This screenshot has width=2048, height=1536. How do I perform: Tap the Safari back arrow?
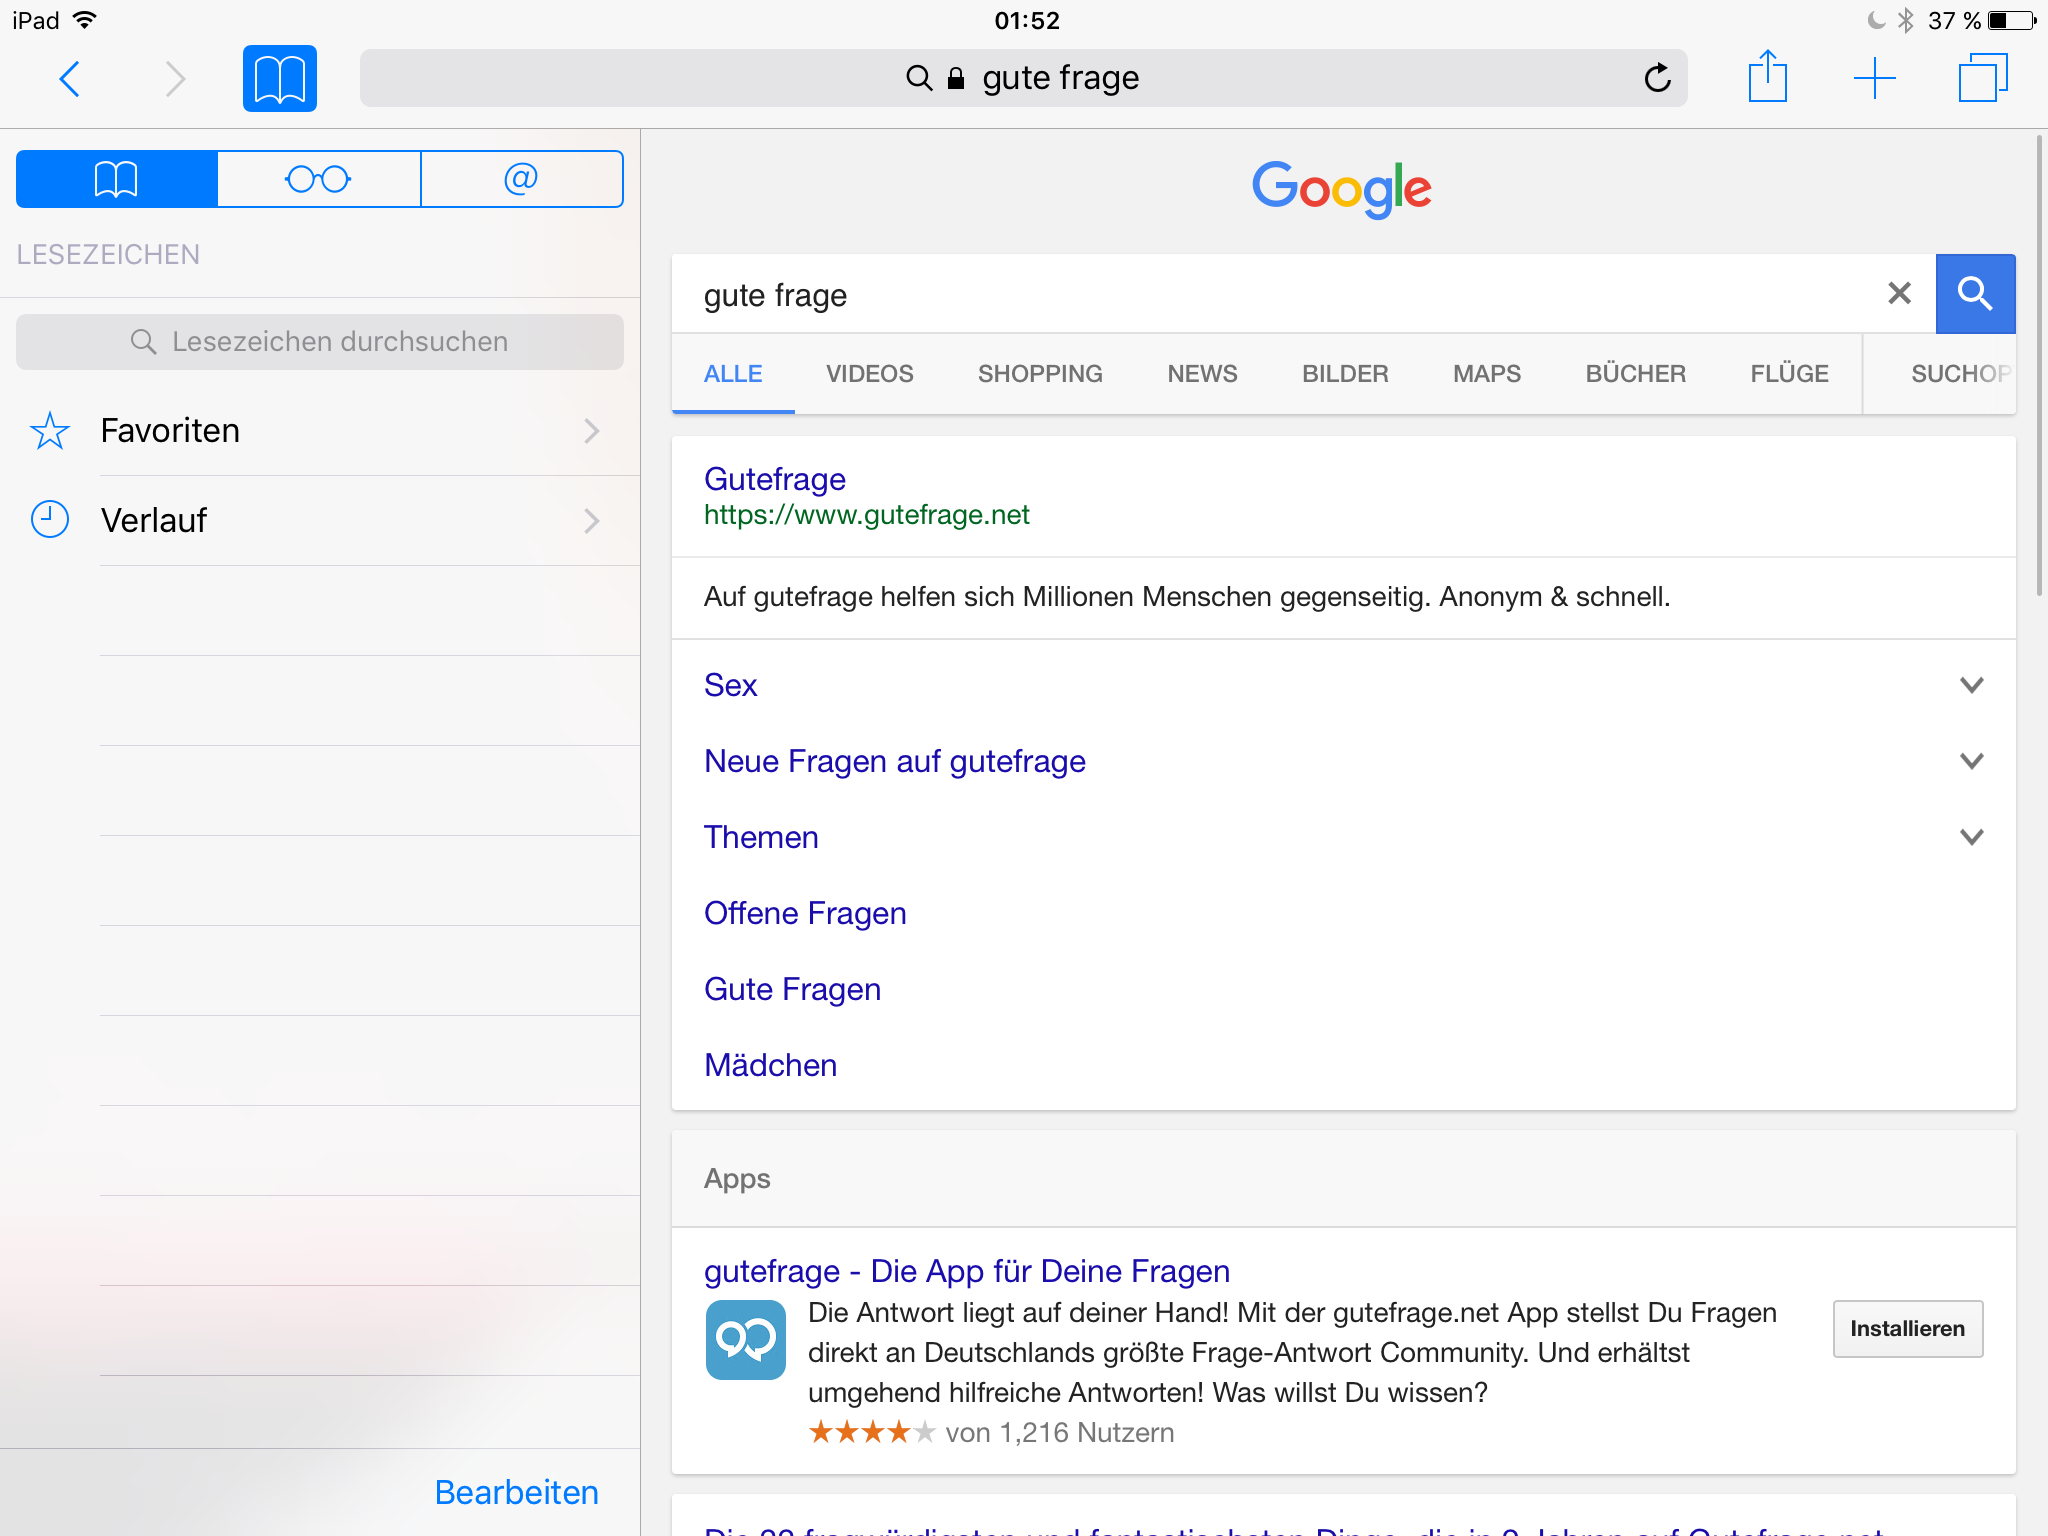(x=70, y=78)
